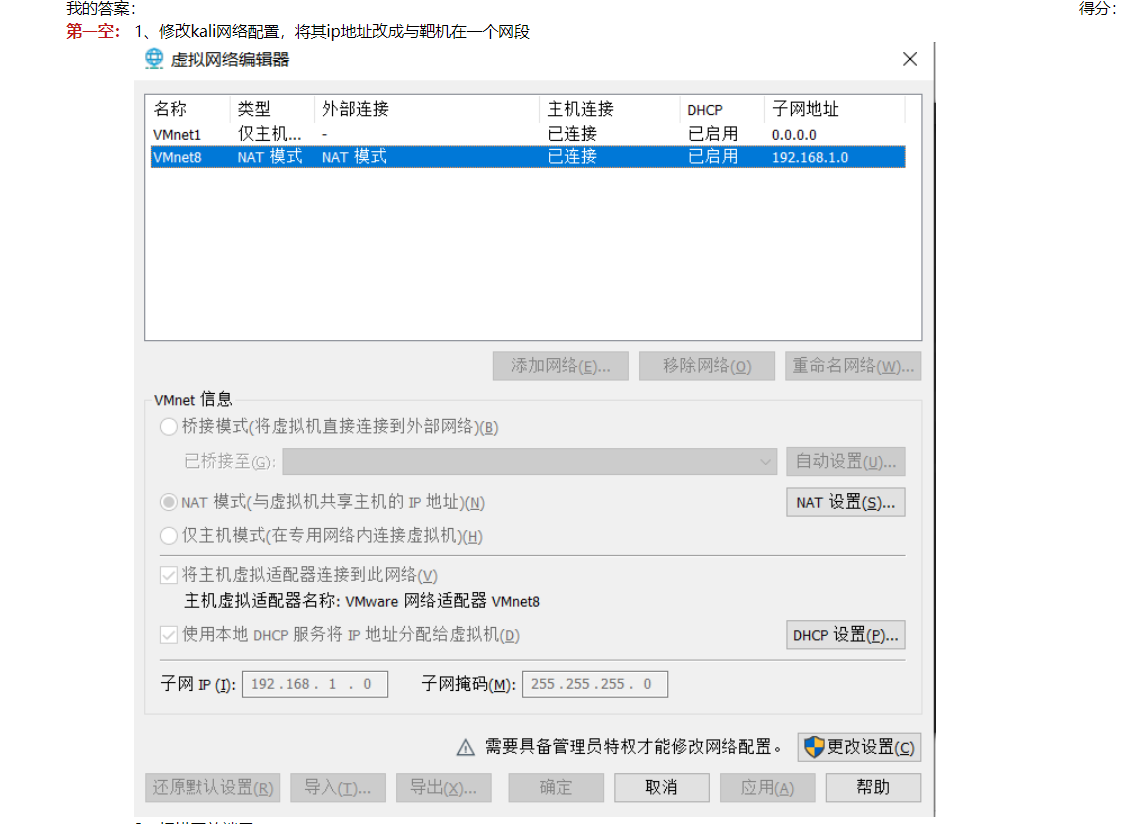
Task: Click subnet address 0.0.0.0 cell
Action: [x=794, y=135]
